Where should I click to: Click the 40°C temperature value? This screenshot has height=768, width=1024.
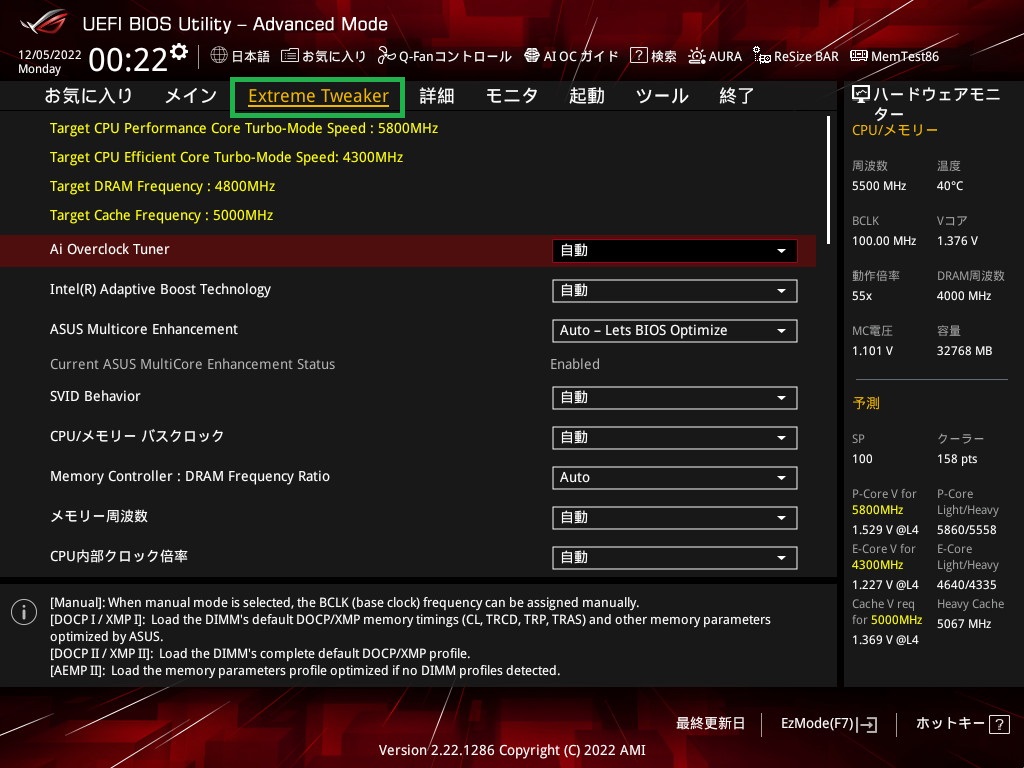click(950, 186)
